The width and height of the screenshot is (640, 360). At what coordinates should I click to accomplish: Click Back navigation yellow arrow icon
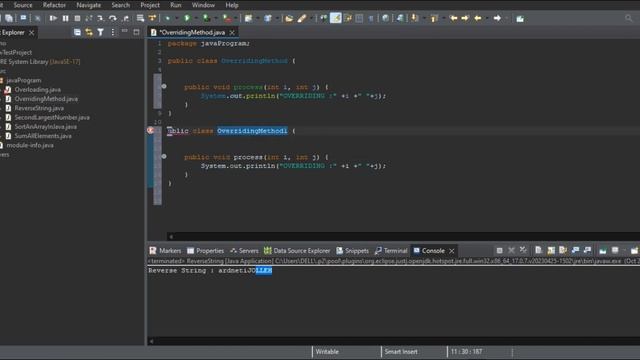pos(478,18)
